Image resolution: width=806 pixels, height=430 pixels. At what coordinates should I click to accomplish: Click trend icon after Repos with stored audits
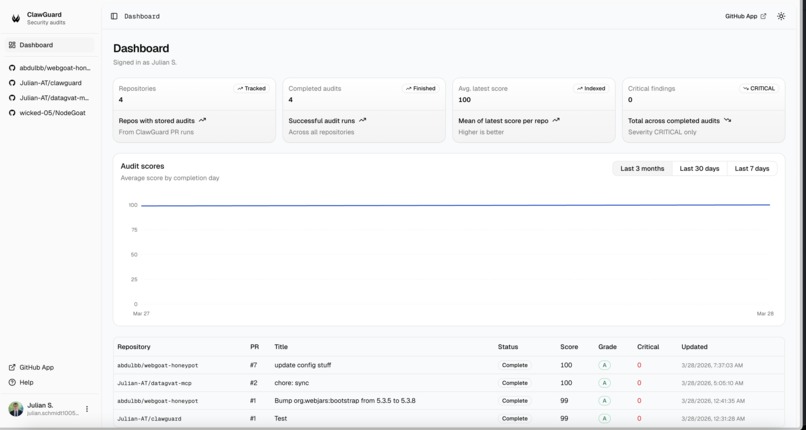point(203,120)
